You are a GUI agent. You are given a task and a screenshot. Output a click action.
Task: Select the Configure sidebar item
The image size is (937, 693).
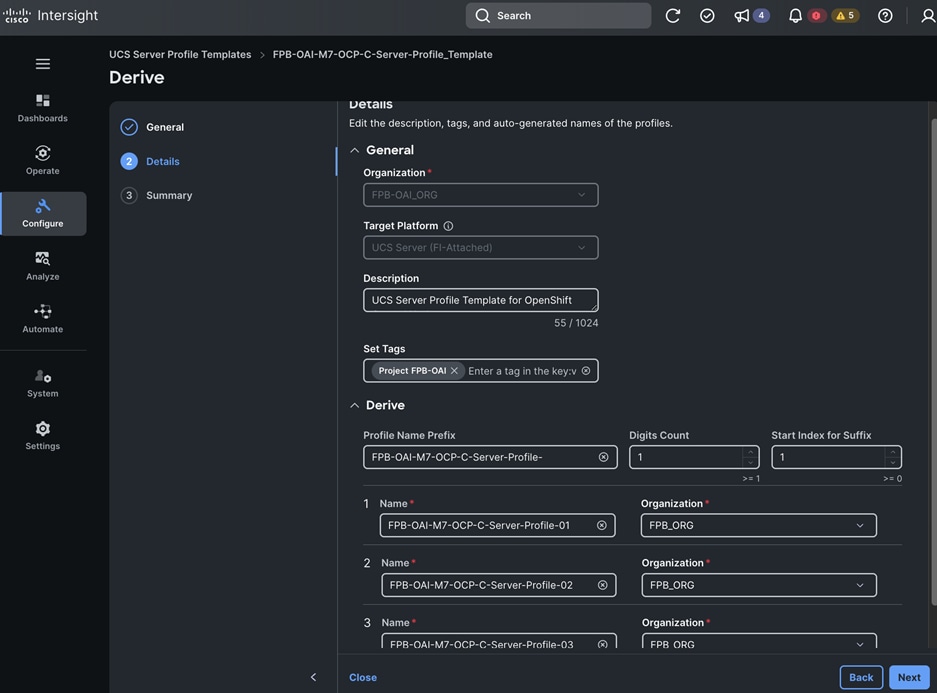click(43, 213)
